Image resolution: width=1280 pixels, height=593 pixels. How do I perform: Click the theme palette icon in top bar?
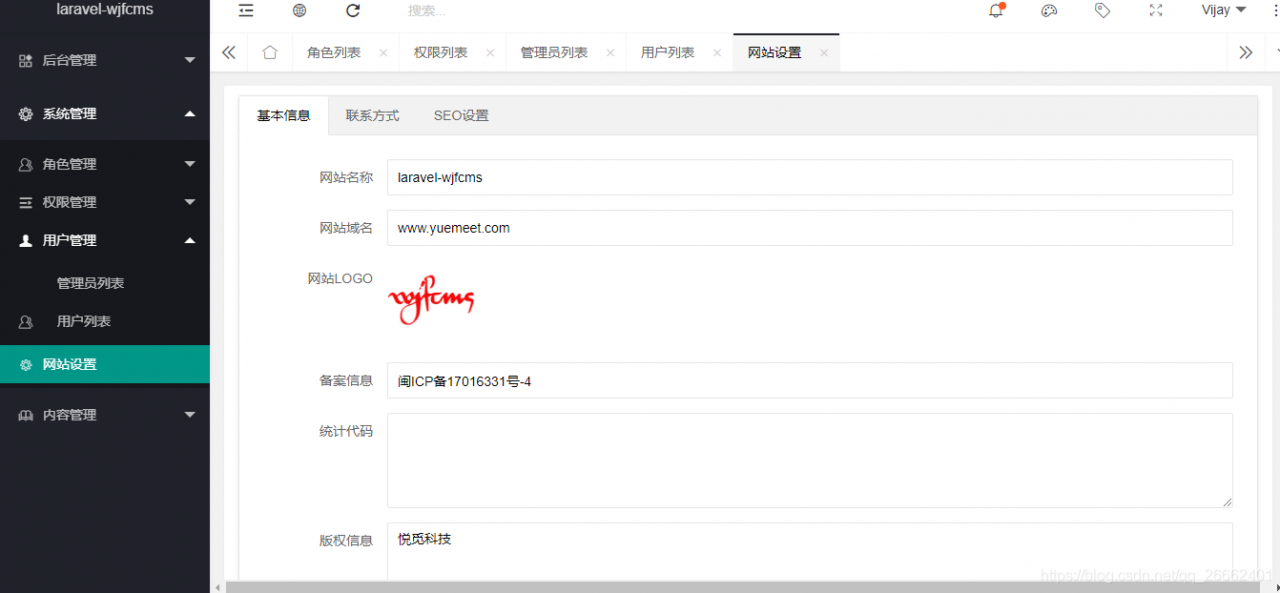point(1049,11)
